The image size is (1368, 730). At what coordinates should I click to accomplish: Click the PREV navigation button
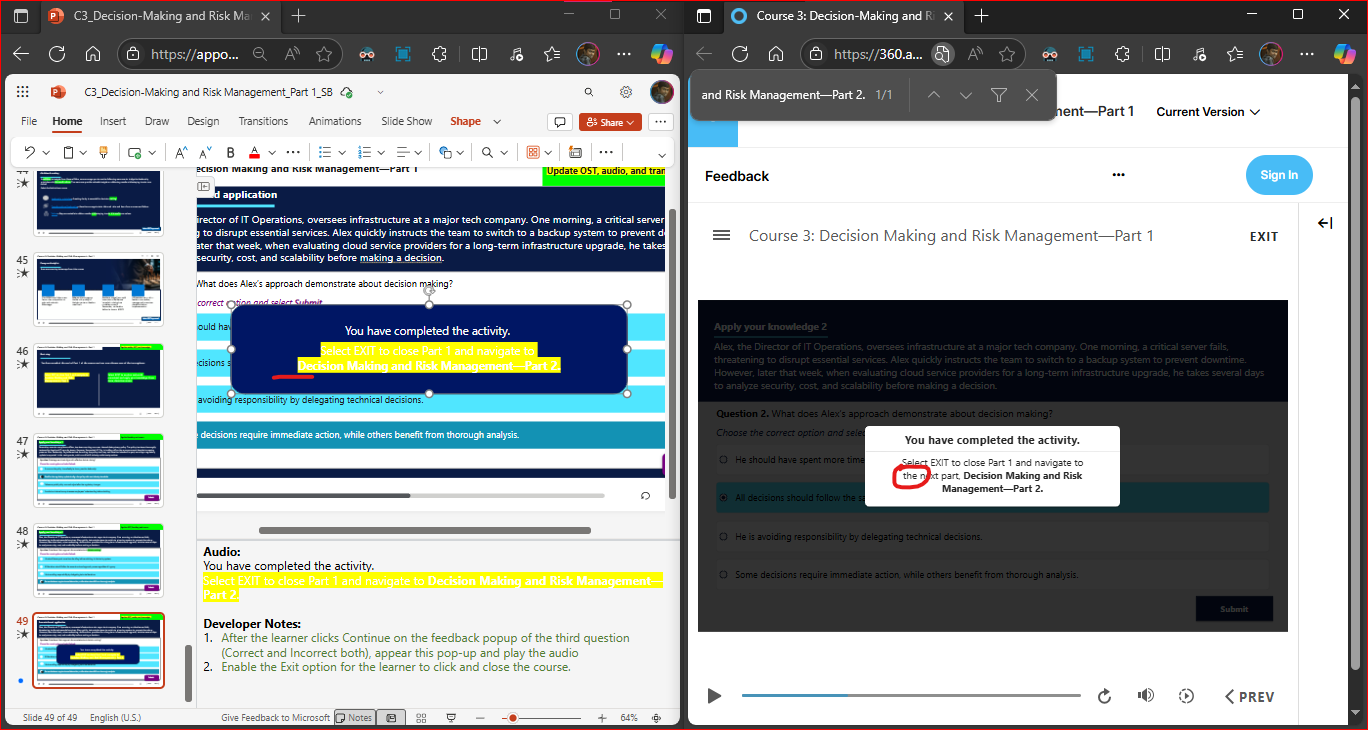(1249, 697)
